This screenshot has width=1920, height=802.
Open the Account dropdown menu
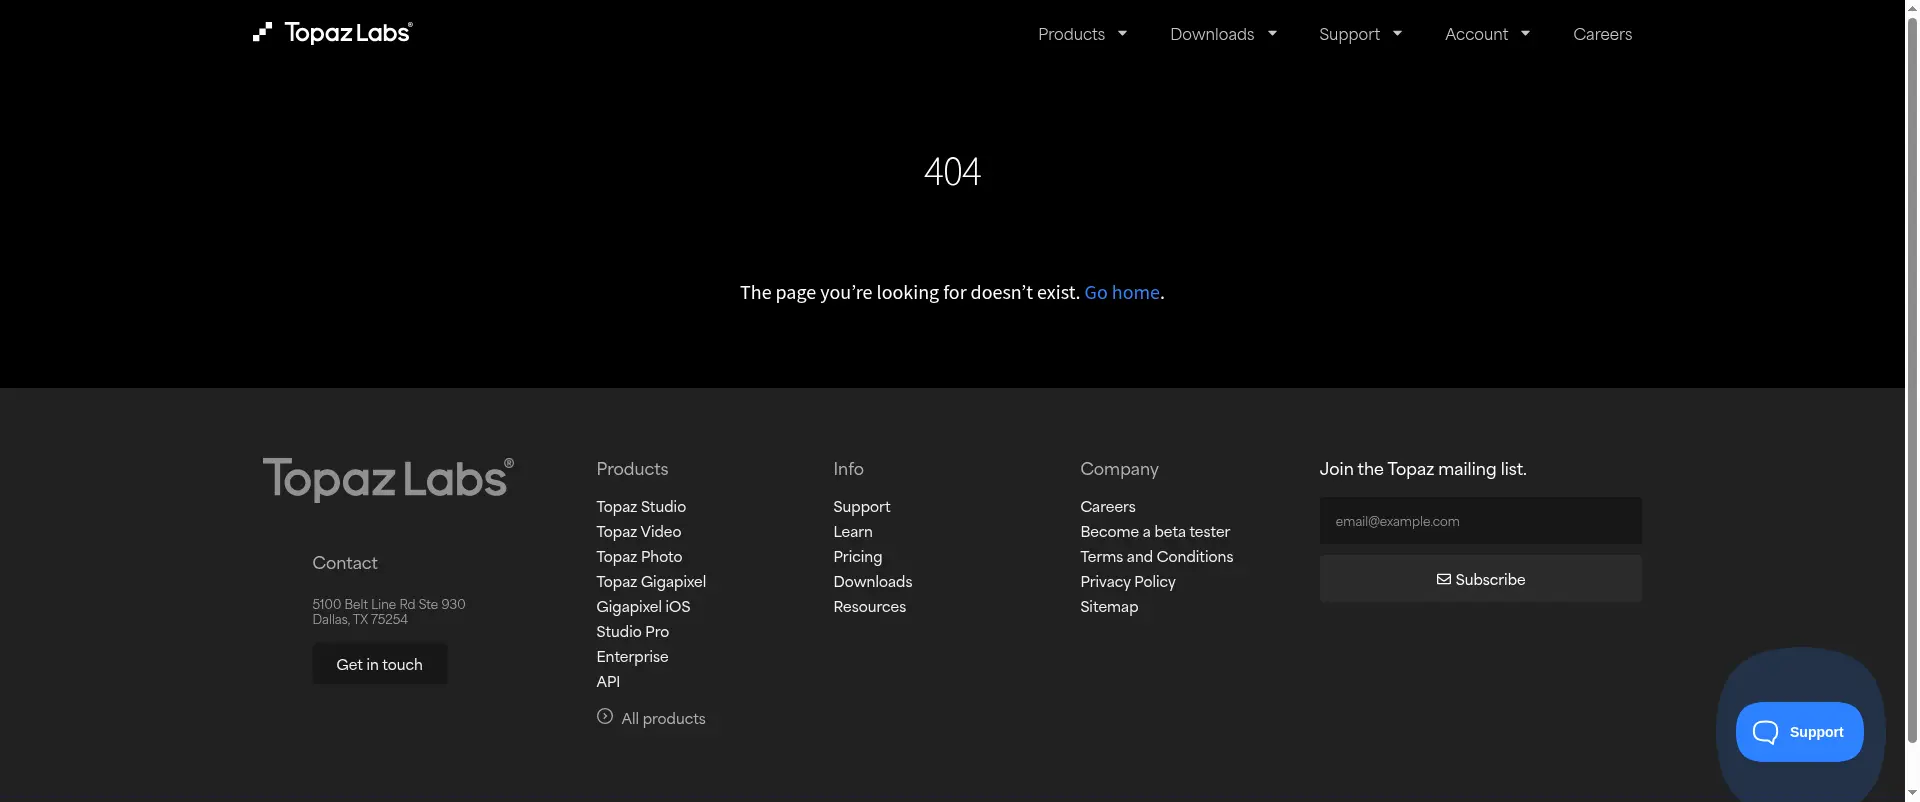pyautogui.click(x=1487, y=34)
